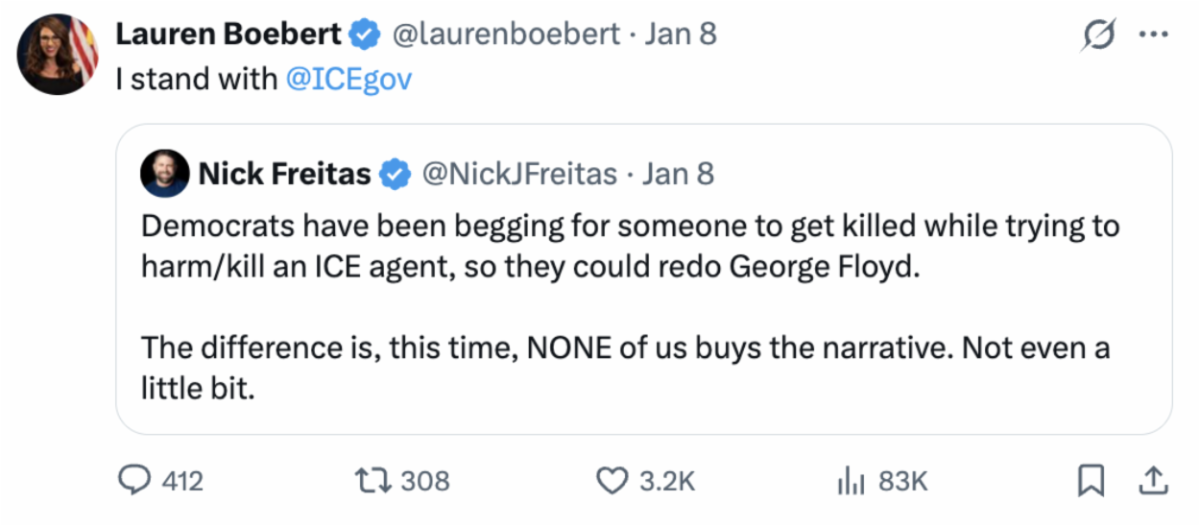Follow the @ICEgov mention link
The width and height of the screenshot is (1200, 526).
(x=348, y=80)
